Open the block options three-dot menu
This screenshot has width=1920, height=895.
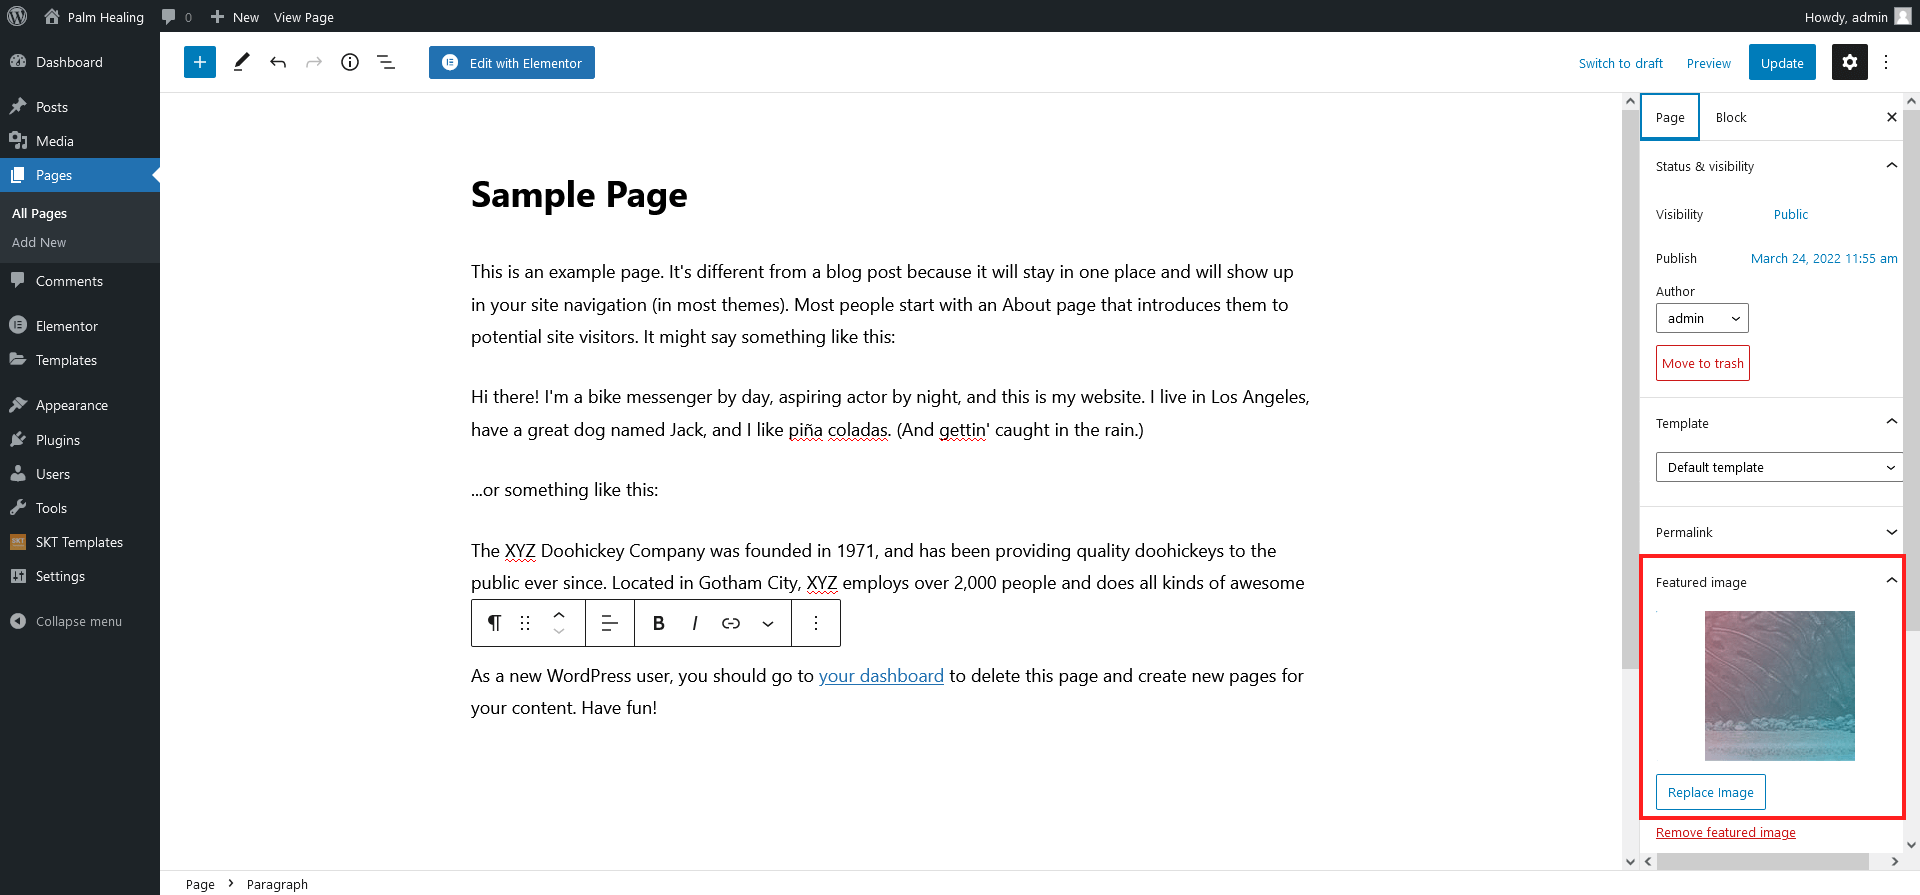(816, 623)
